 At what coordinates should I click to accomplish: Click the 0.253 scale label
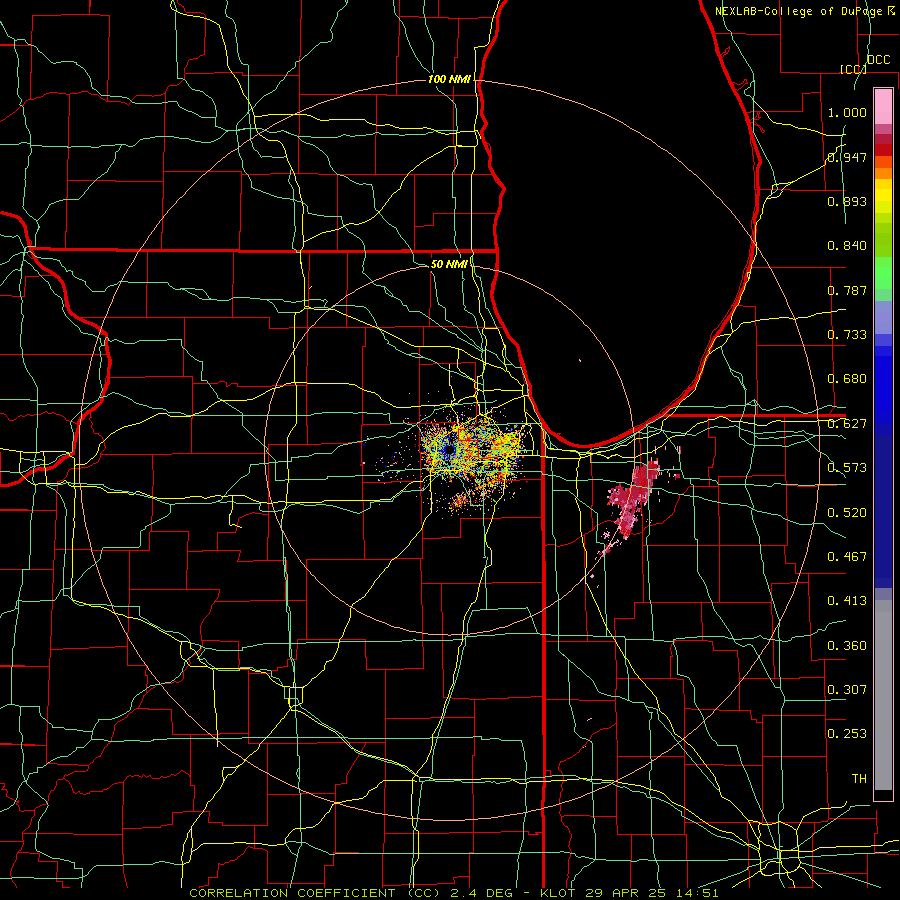coord(847,734)
